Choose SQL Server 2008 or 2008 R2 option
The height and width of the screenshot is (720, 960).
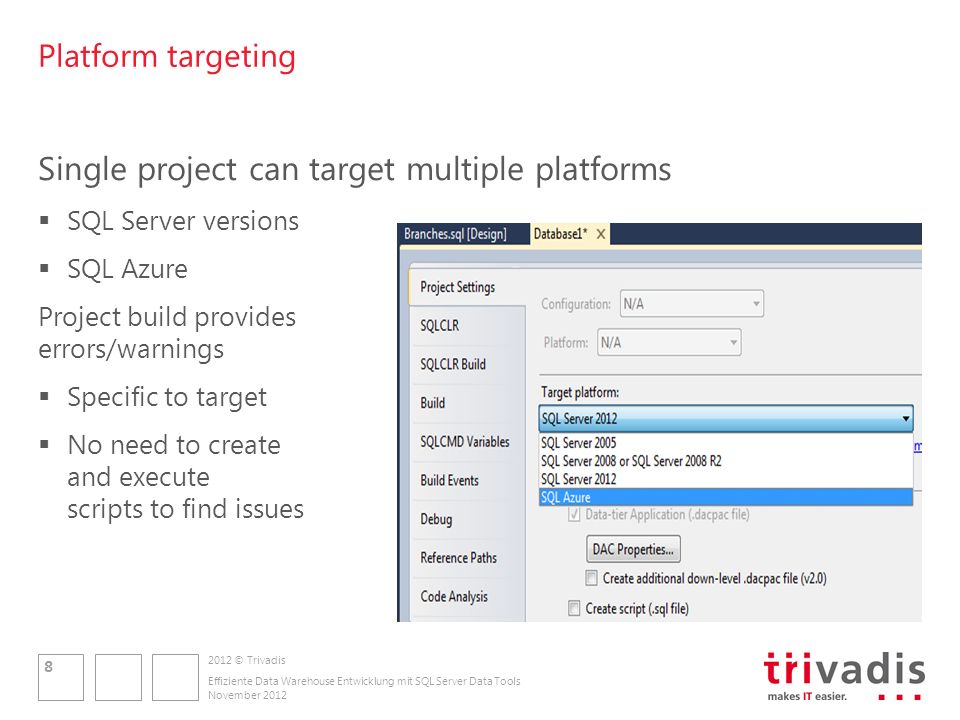click(x=726, y=461)
